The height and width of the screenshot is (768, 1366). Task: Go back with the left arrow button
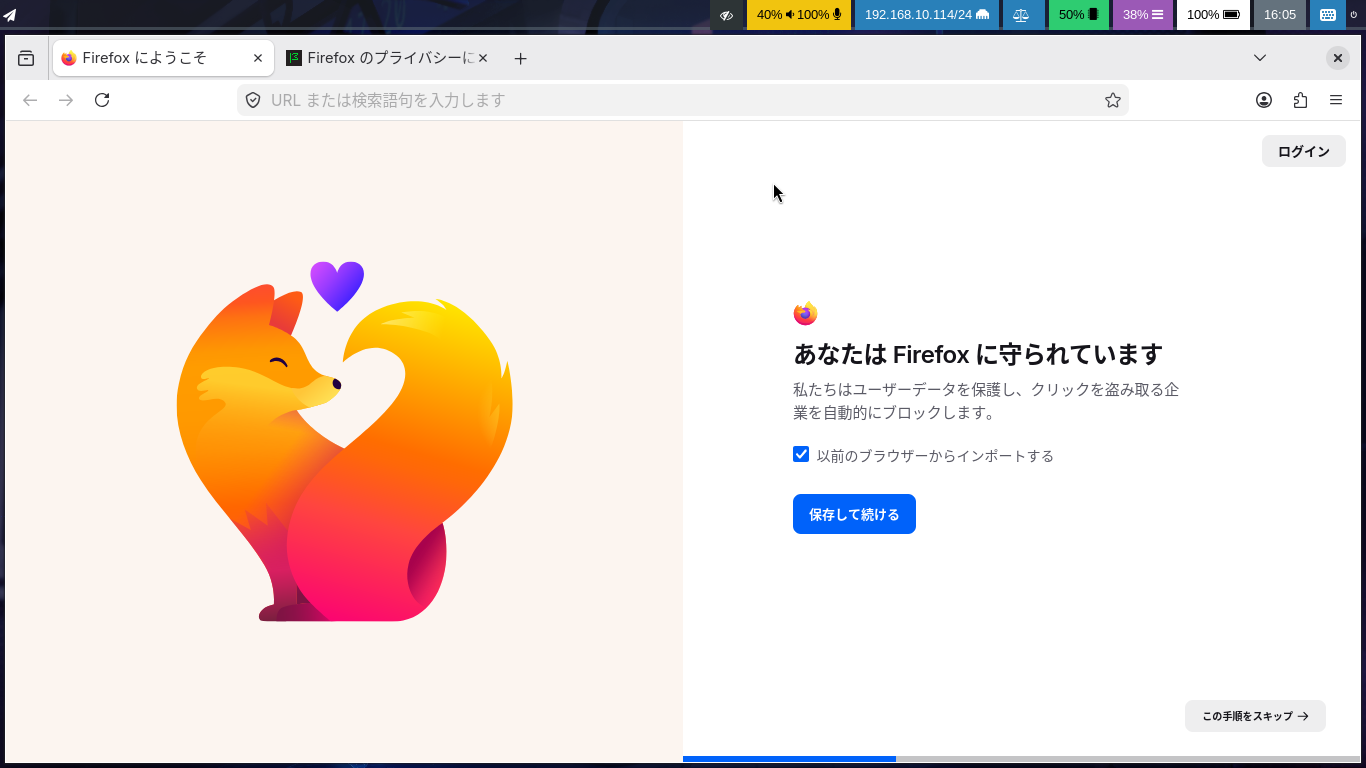pos(30,100)
